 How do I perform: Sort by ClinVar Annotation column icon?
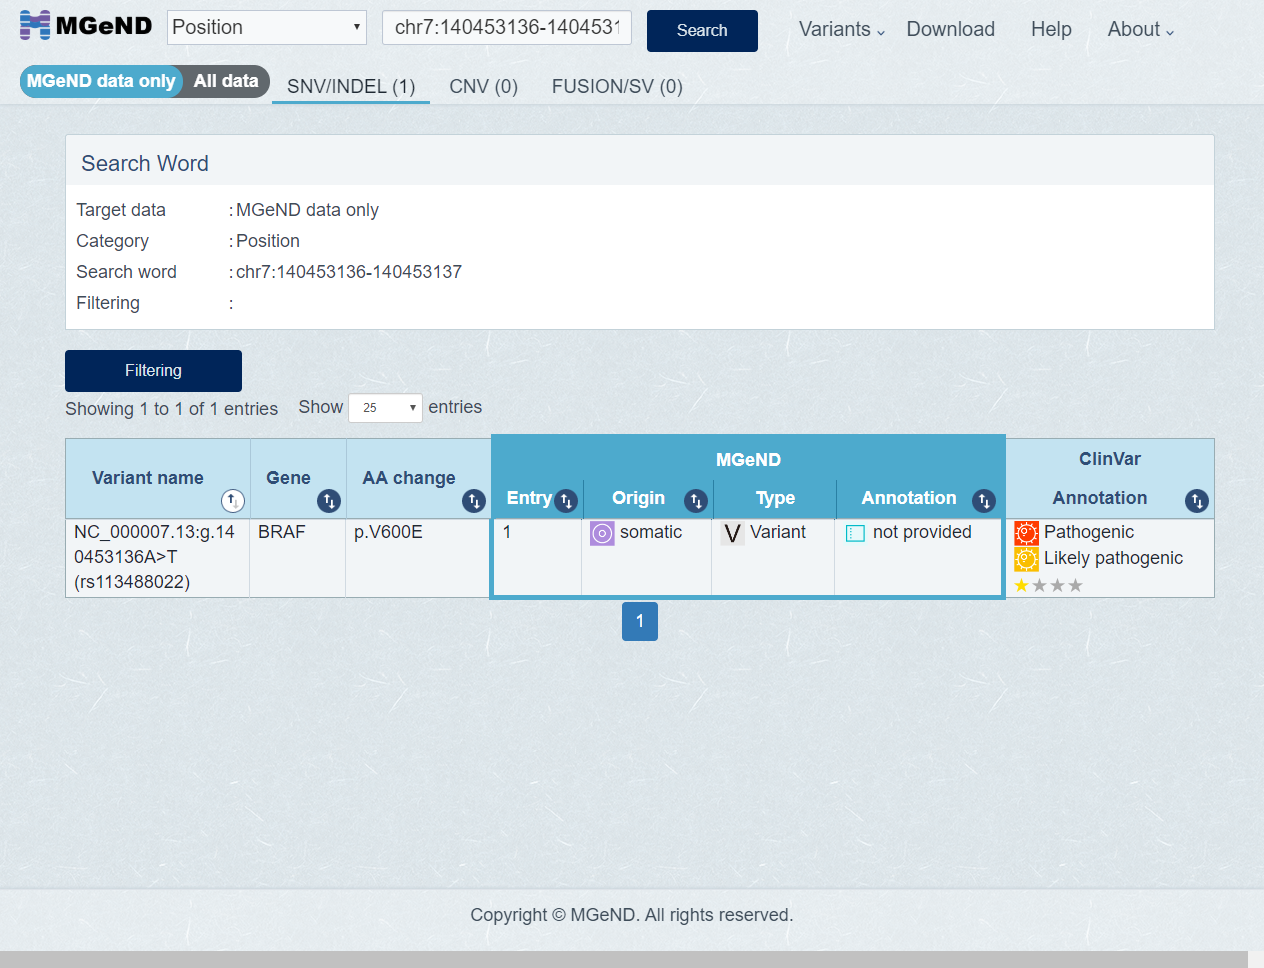(x=1196, y=501)
